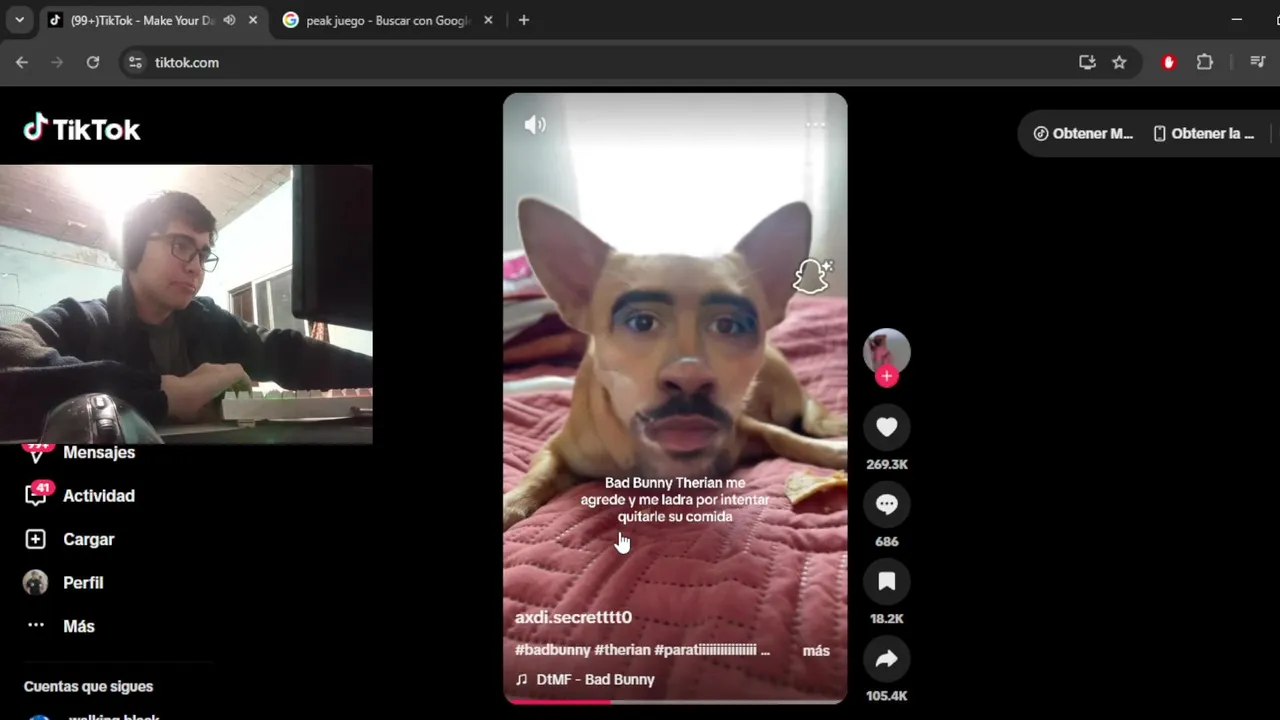This screenshot has width=1280, height=720.
Task: Open axdi.secretttt0 username link
Action: click(x=573, y=617)
